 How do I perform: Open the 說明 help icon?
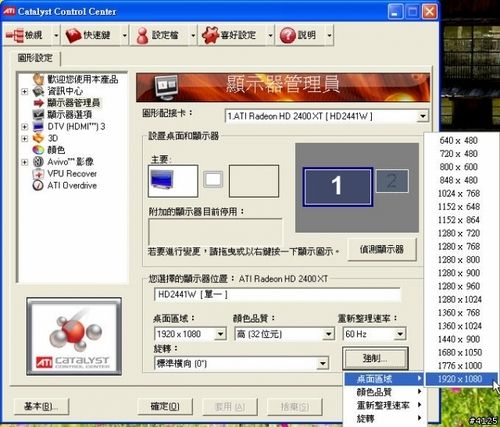pyautogui.click(x=287, y=35)
